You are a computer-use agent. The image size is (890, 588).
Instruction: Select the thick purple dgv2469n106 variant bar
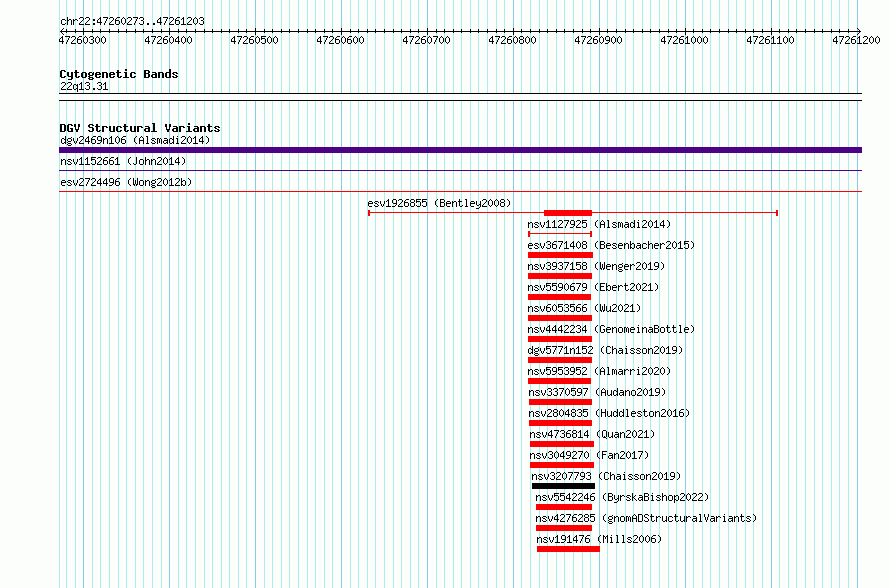click(x=460, y=150)
